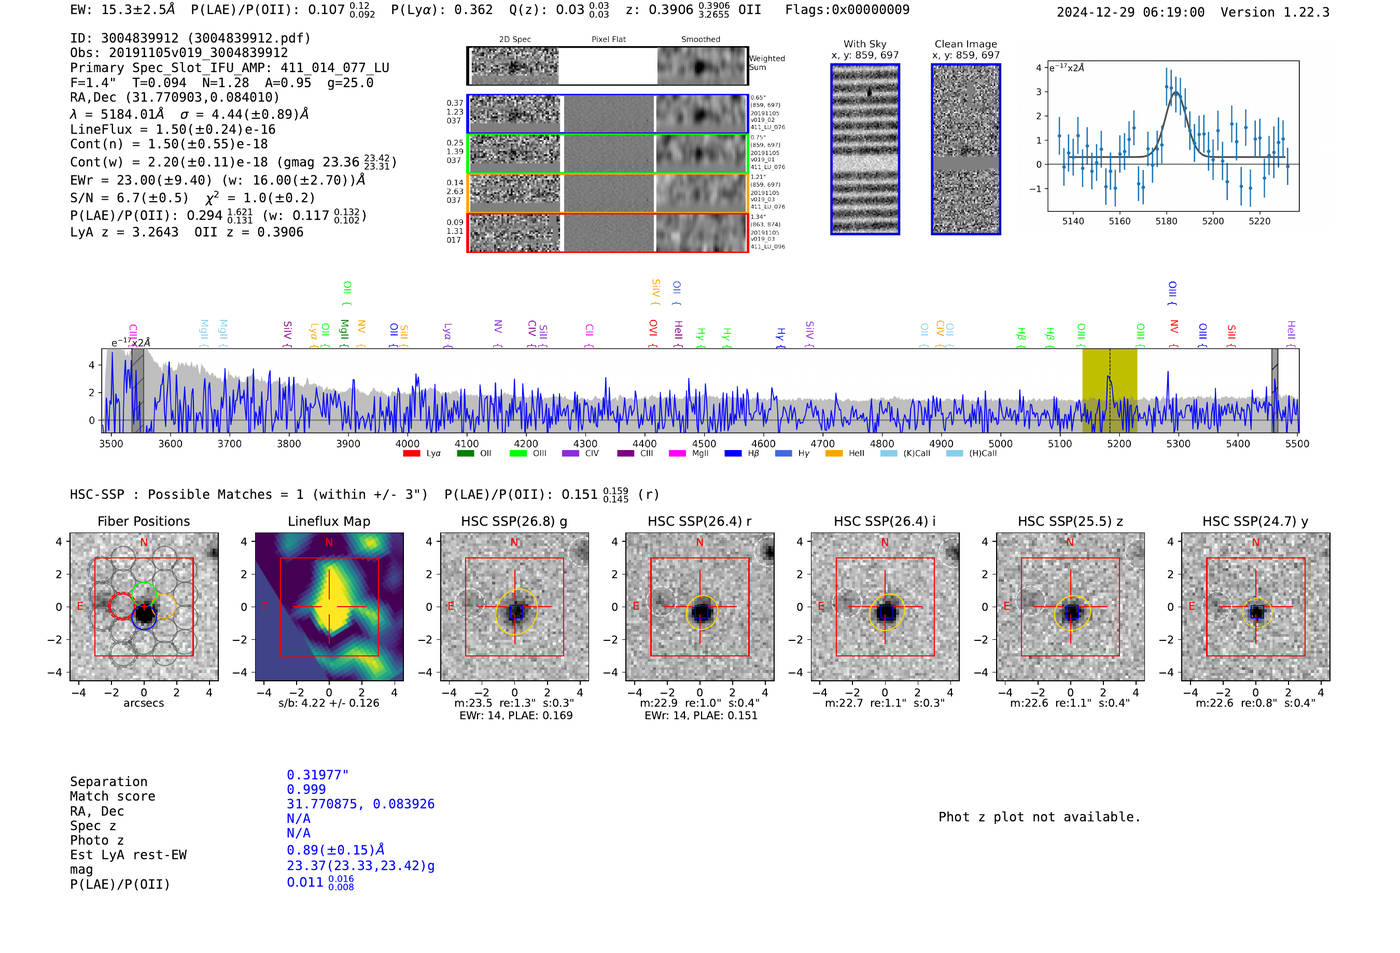The height and width of the screenshot is (953, 1400).
Task: Click the yellow highlighted band in full spectrum
Action: pyautogui.click(x=1109, y=390)
